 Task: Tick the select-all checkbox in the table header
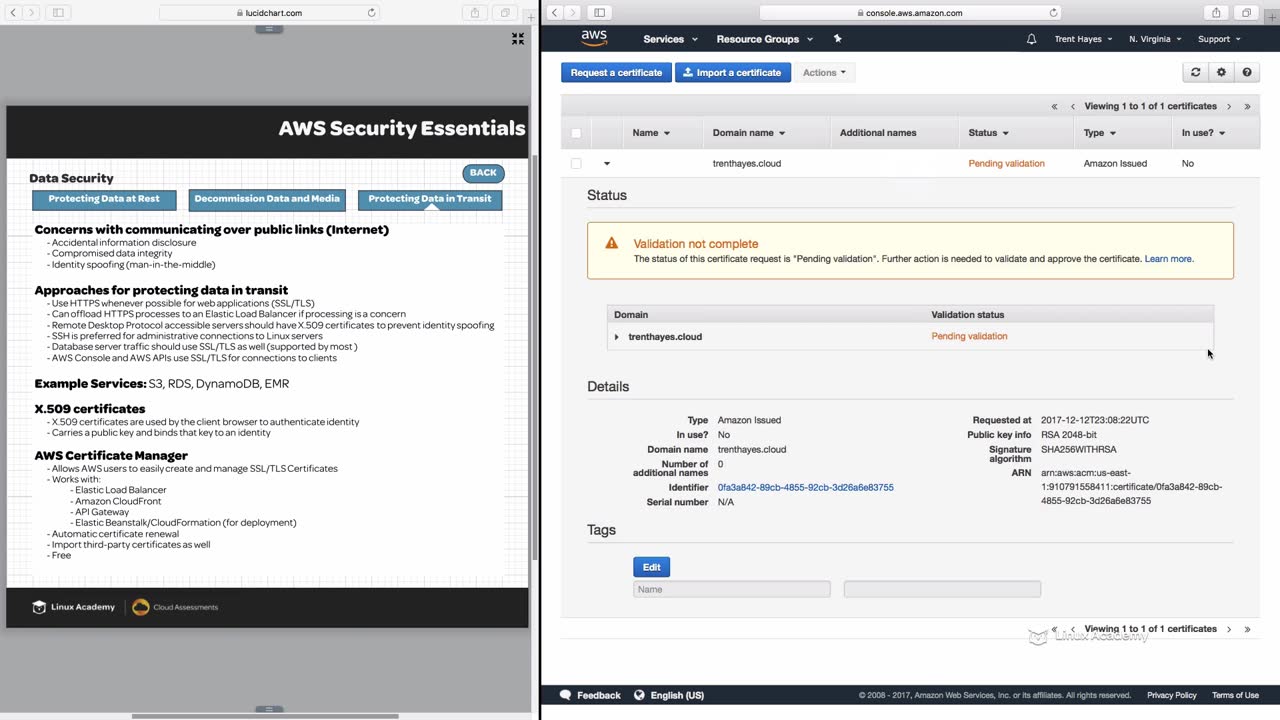(x=576, y=133)
